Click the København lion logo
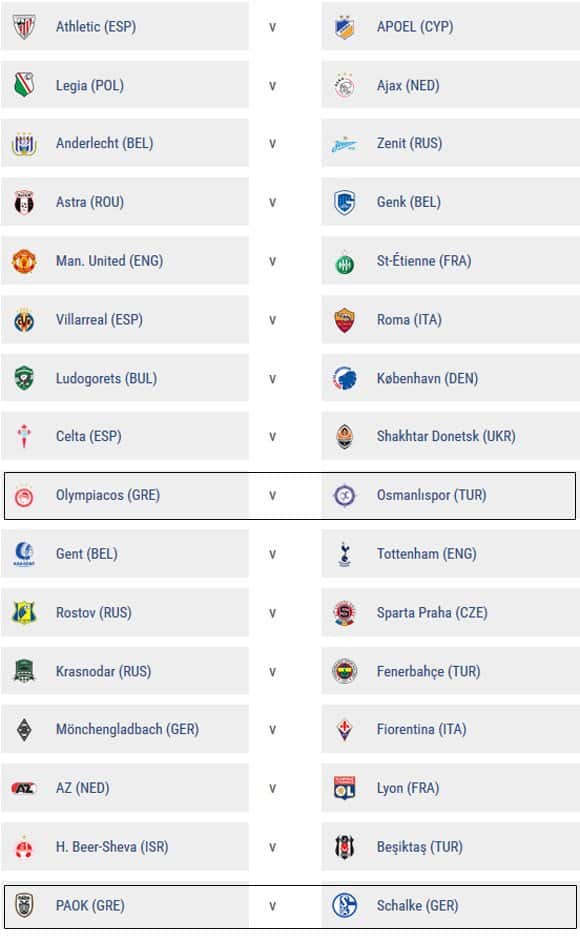Screen dimensions: 580x941 click(x=345, y=378)
